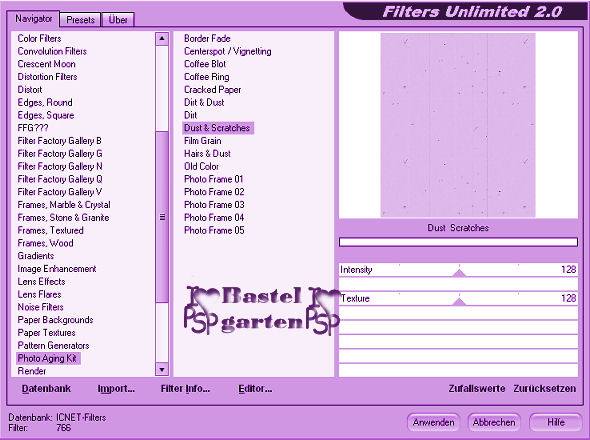Open the Presets tab
This screenshot has height=440, width=590.
point(80,20)
